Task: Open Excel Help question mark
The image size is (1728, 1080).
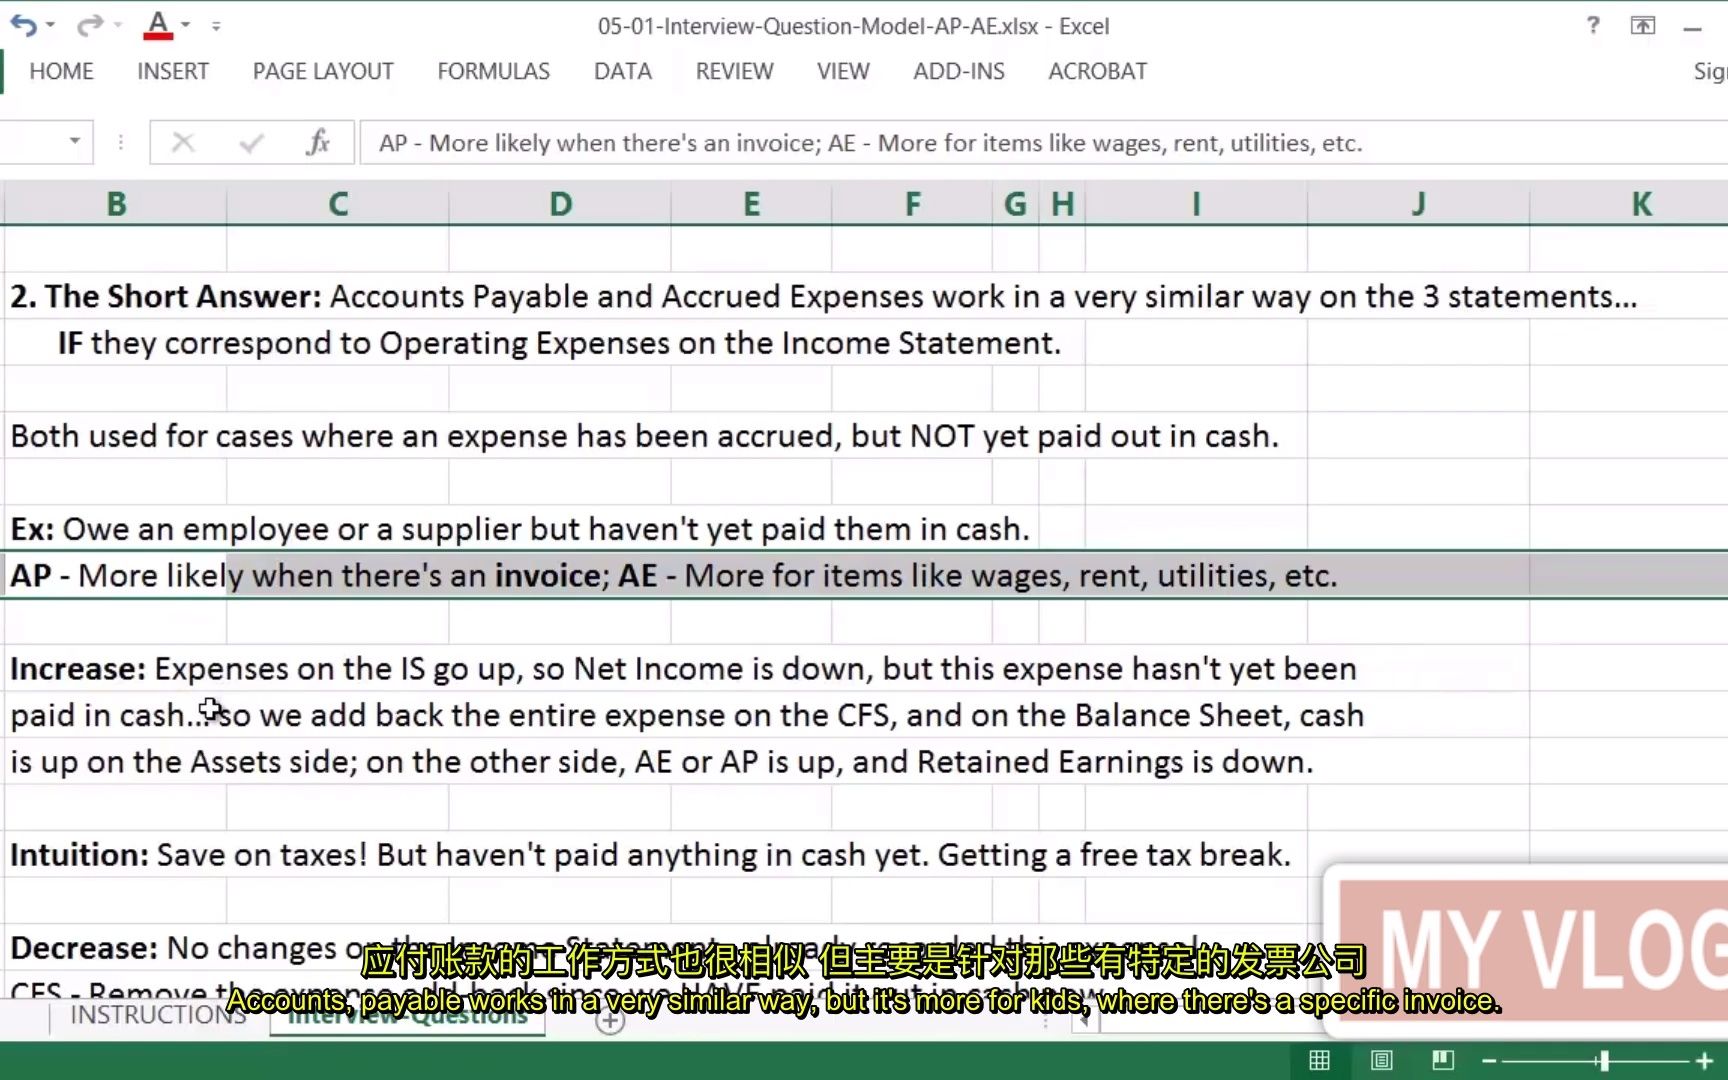Action: (x=1593, y=25)
